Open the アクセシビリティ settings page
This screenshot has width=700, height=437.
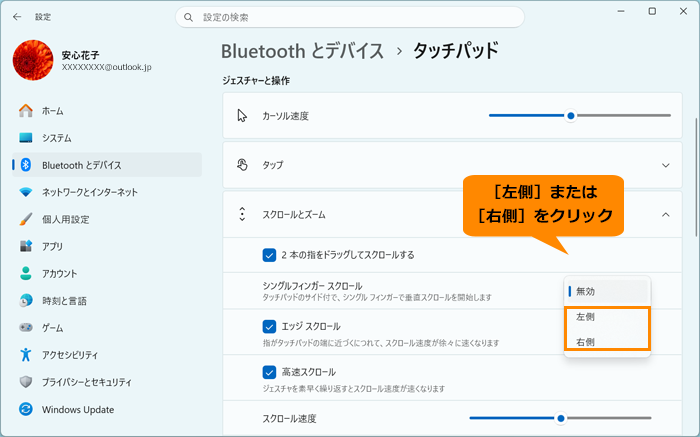coord(107,355)
